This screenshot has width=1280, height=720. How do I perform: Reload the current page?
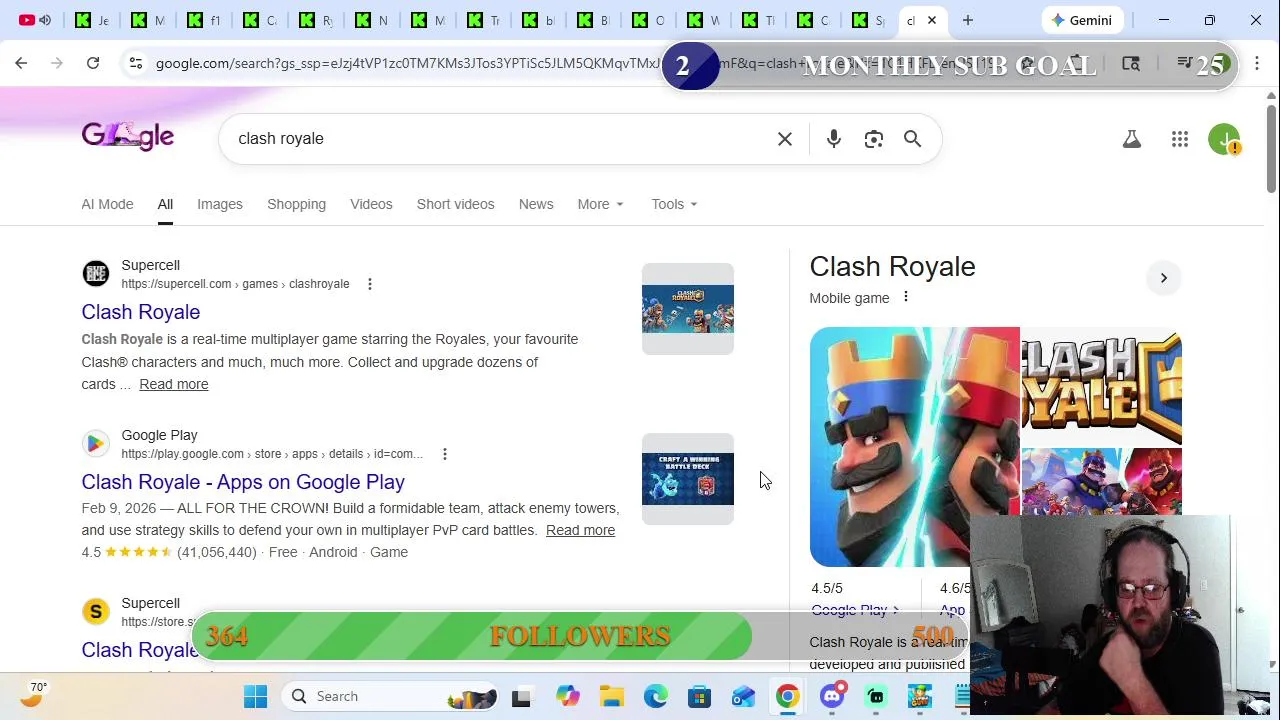[x=93, y=63]
